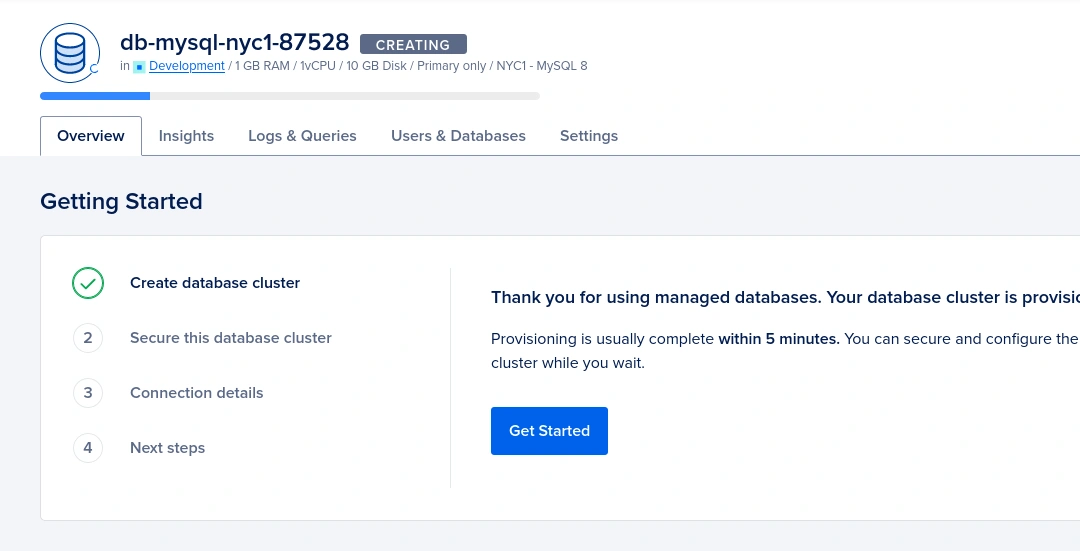Select step 2 number circle
Image resolution: width=1080 pixels, height=551 pixels.
click(88, 338)
